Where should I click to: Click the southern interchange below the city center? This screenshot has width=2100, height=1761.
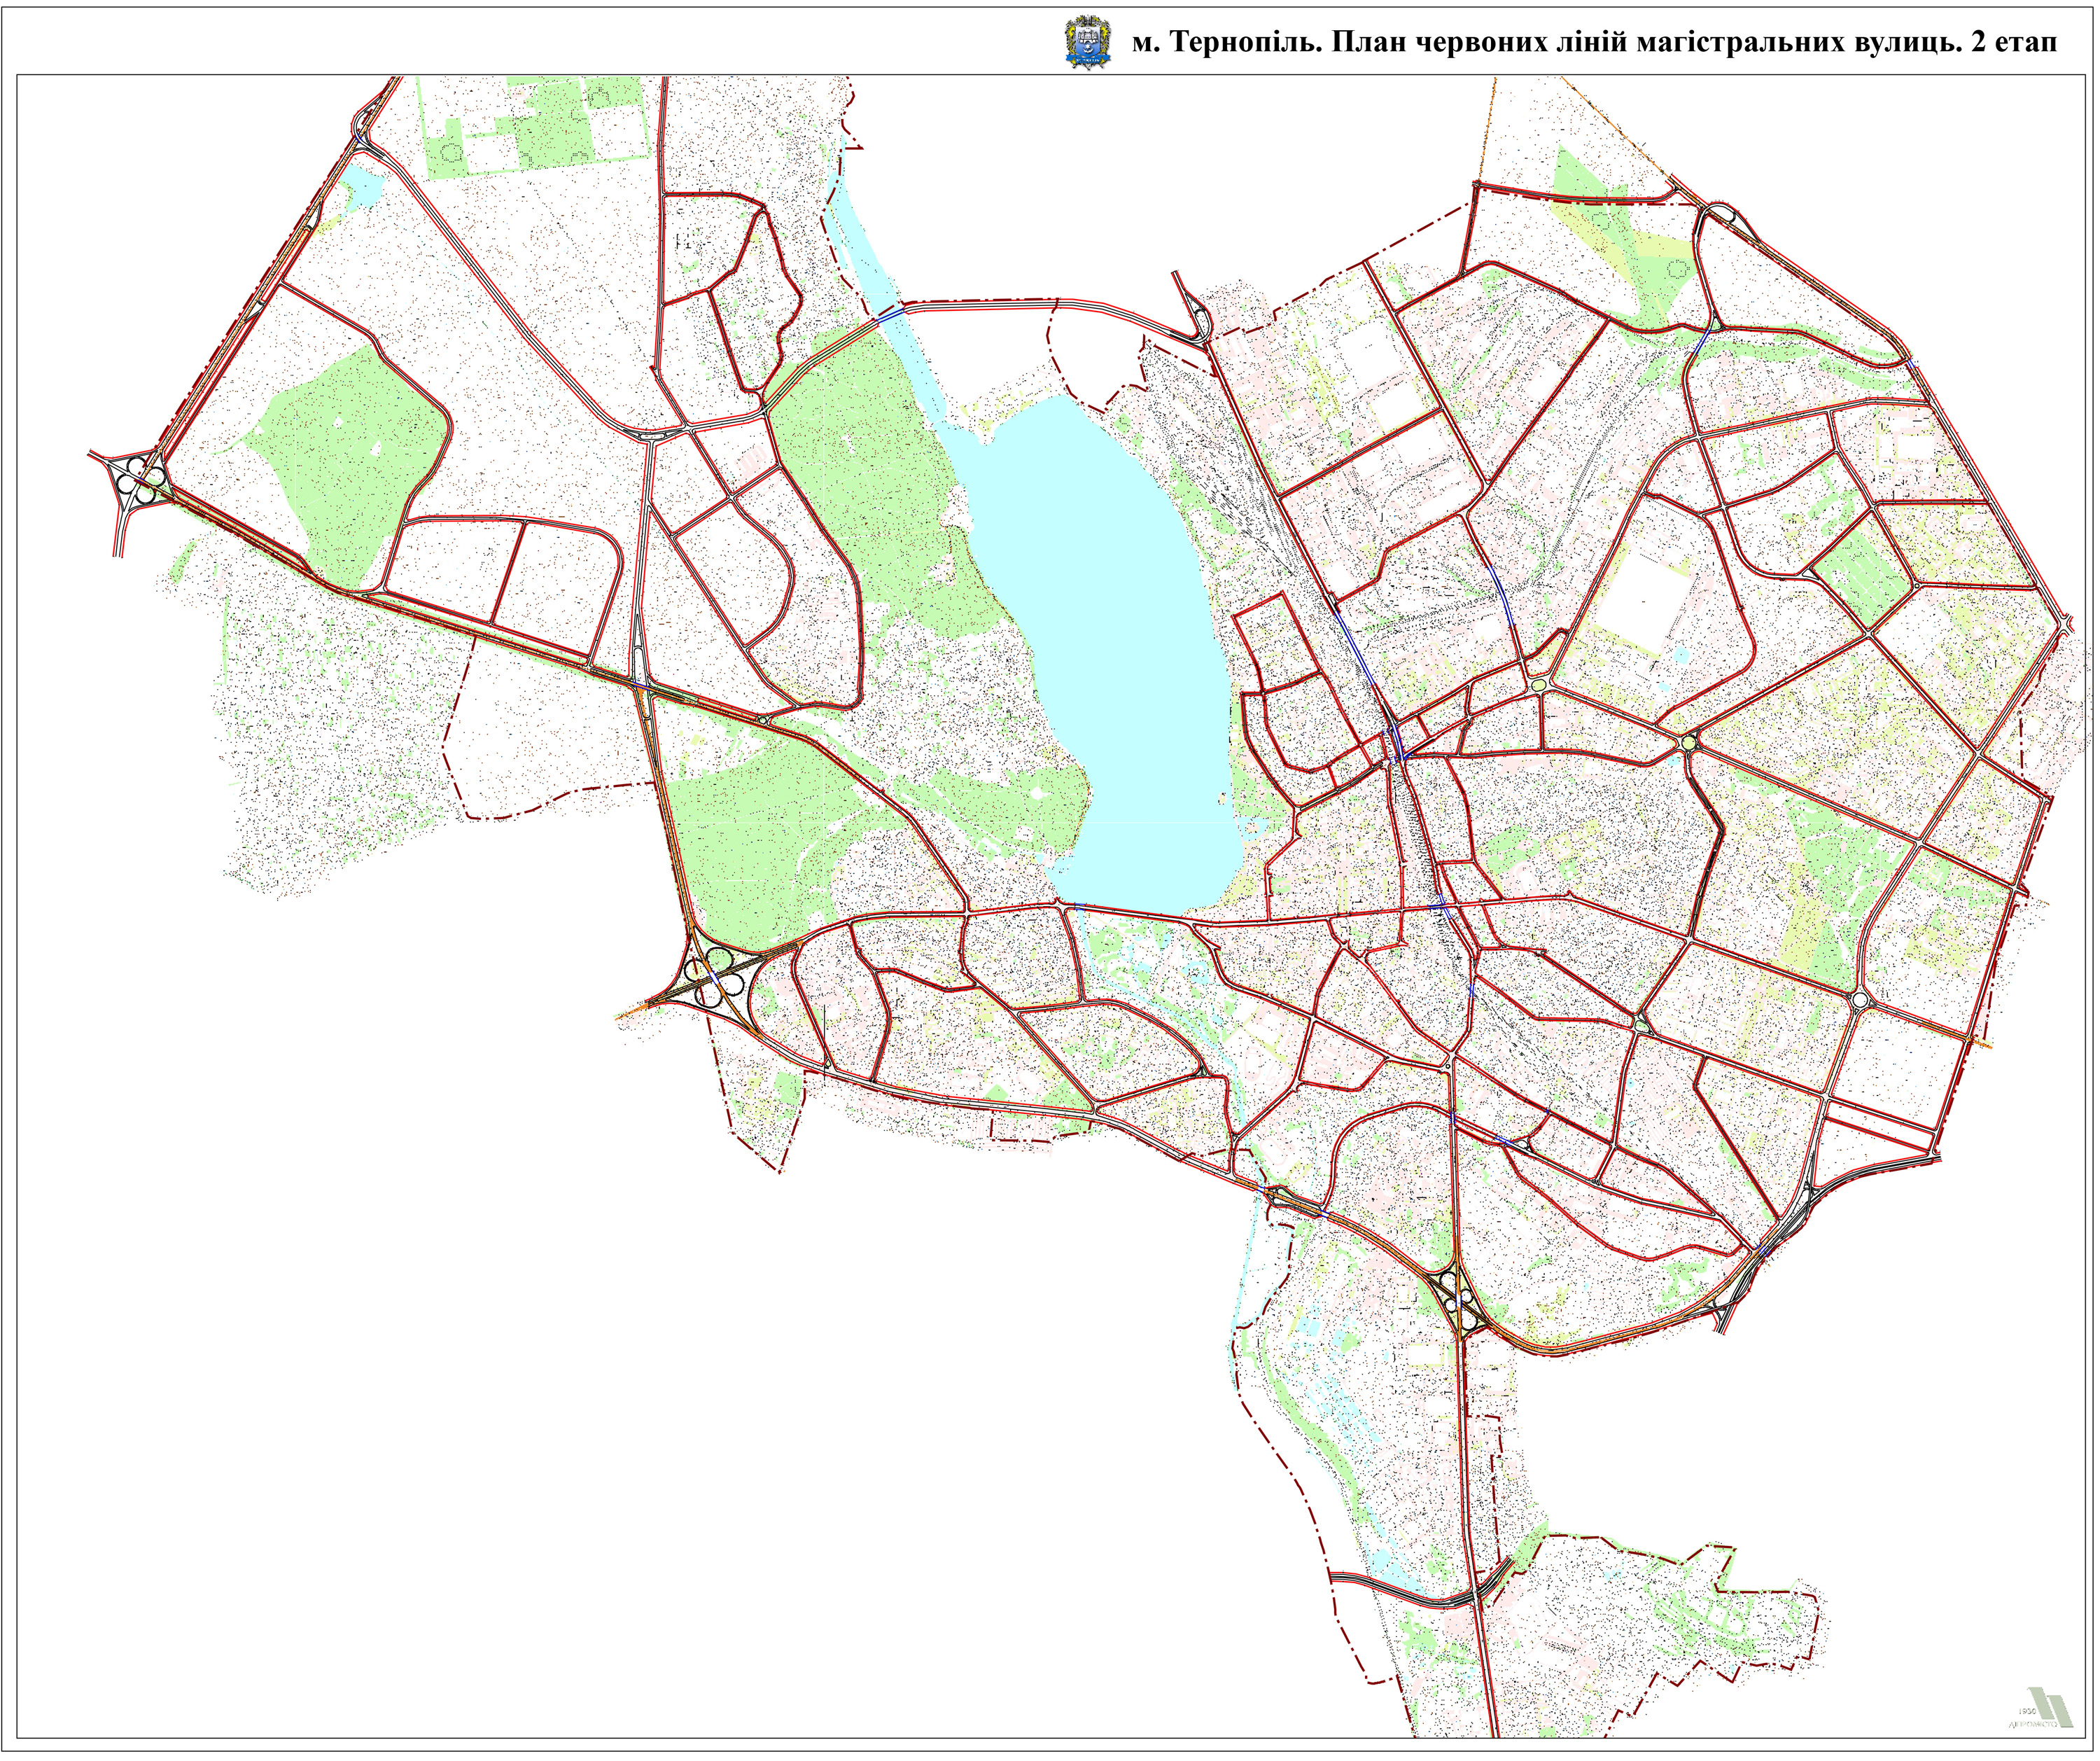(x=1459, y=1302)
